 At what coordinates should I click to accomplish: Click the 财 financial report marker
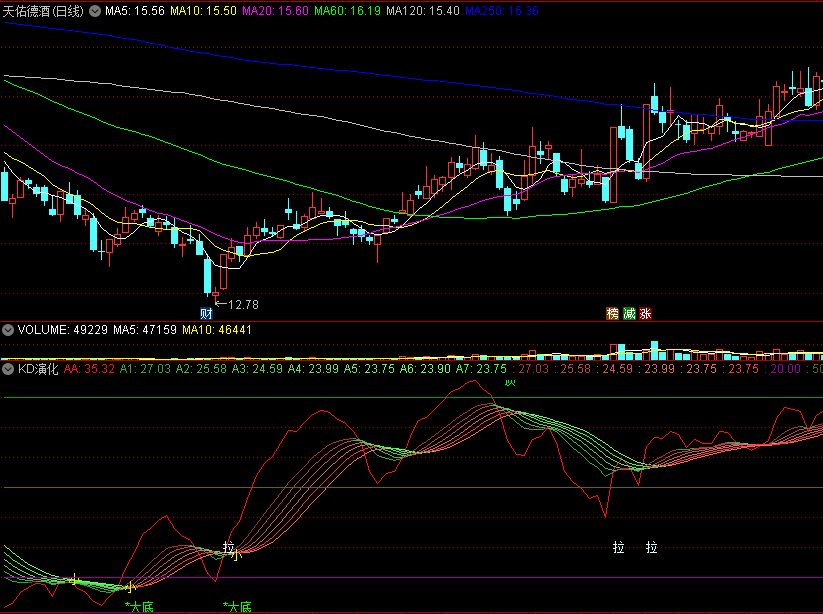click(x=206, y=314)
